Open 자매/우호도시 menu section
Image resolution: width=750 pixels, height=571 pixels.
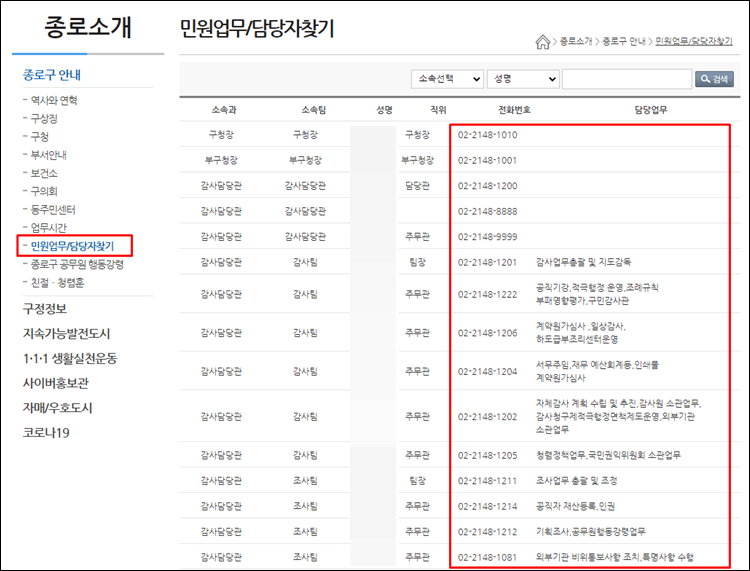click(x=57, y=408)
